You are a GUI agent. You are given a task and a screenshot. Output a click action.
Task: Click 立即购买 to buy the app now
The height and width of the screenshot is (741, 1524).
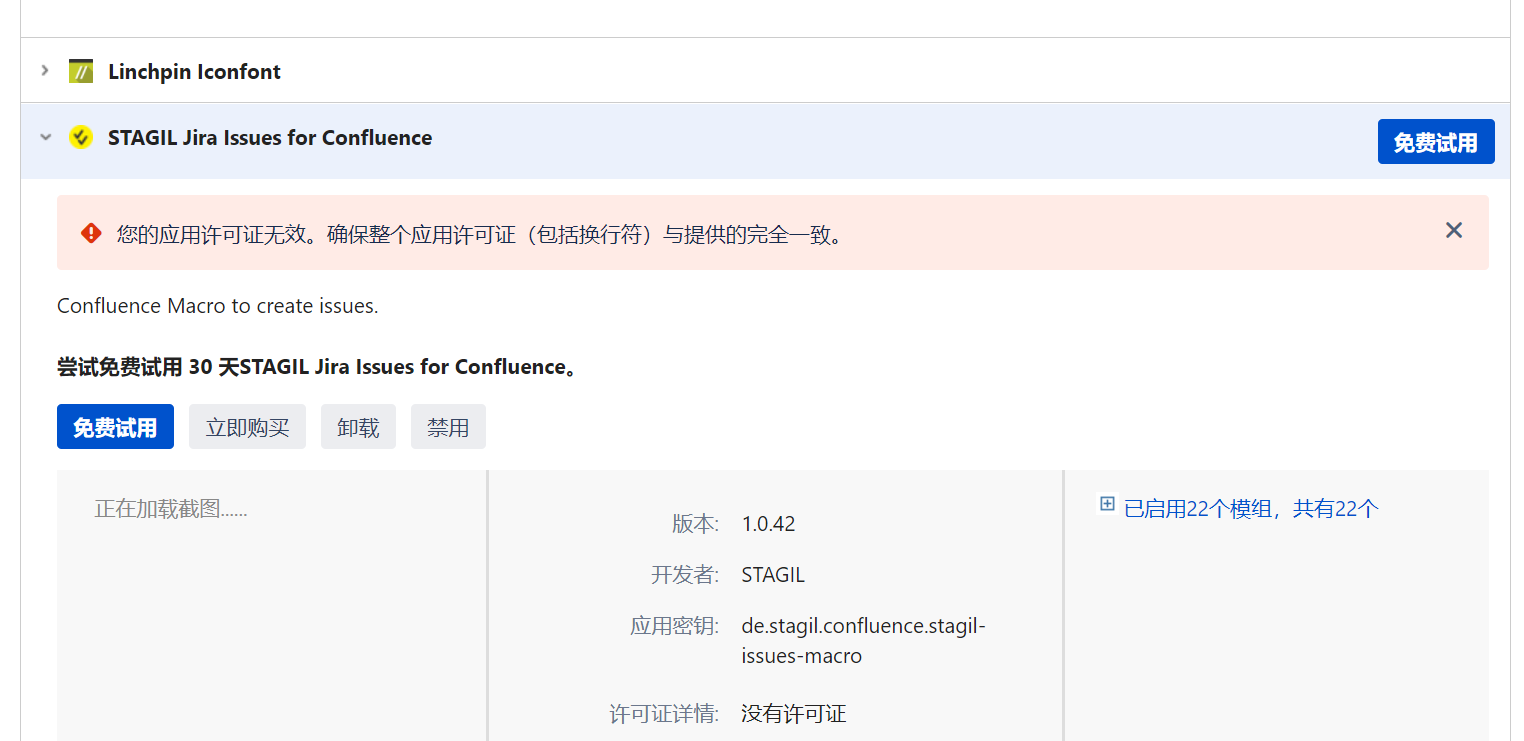tap(247, 426)
